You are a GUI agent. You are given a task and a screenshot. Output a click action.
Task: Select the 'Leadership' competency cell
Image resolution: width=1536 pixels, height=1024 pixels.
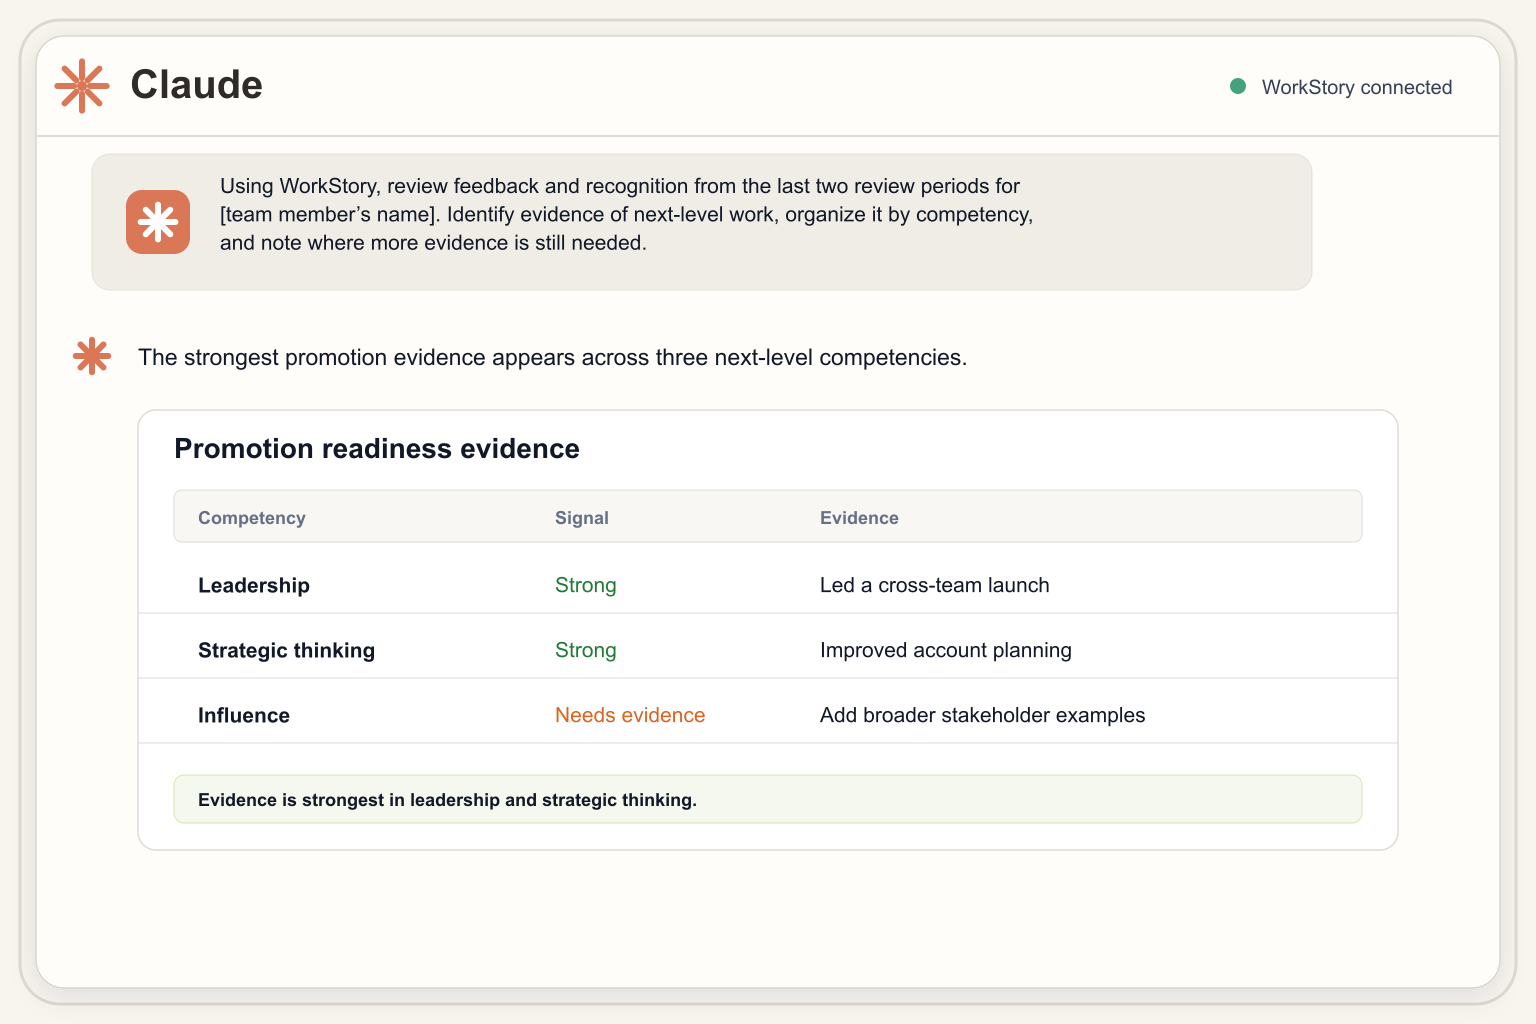click(254, 585)
